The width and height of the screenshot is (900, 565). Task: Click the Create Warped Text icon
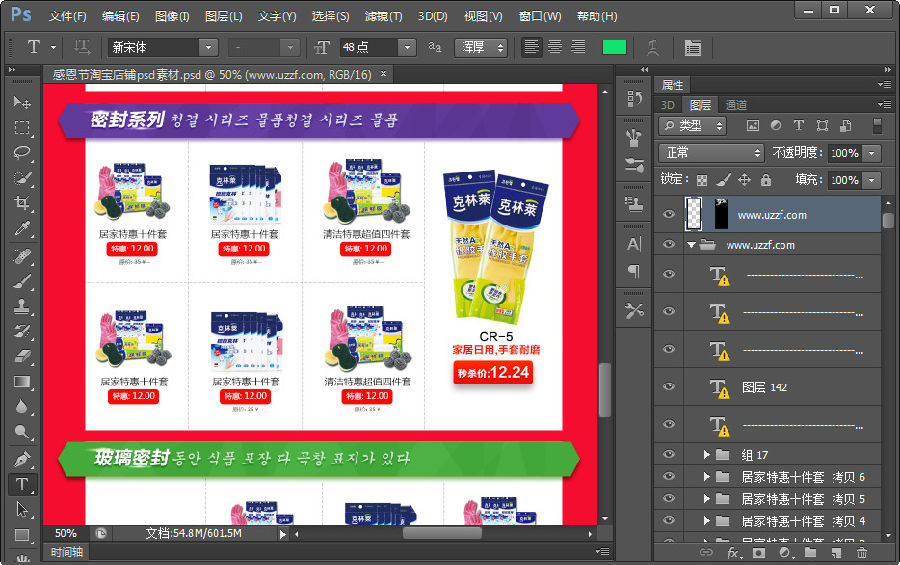pos(653,48)
